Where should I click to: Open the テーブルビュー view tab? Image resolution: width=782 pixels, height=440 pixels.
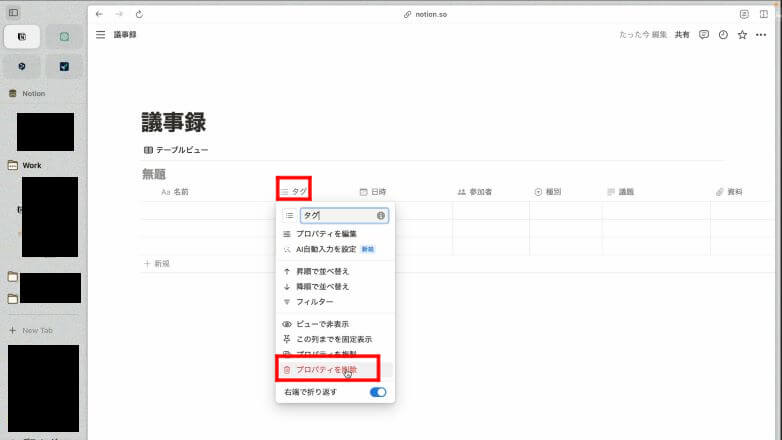click(x=176, y=150)
